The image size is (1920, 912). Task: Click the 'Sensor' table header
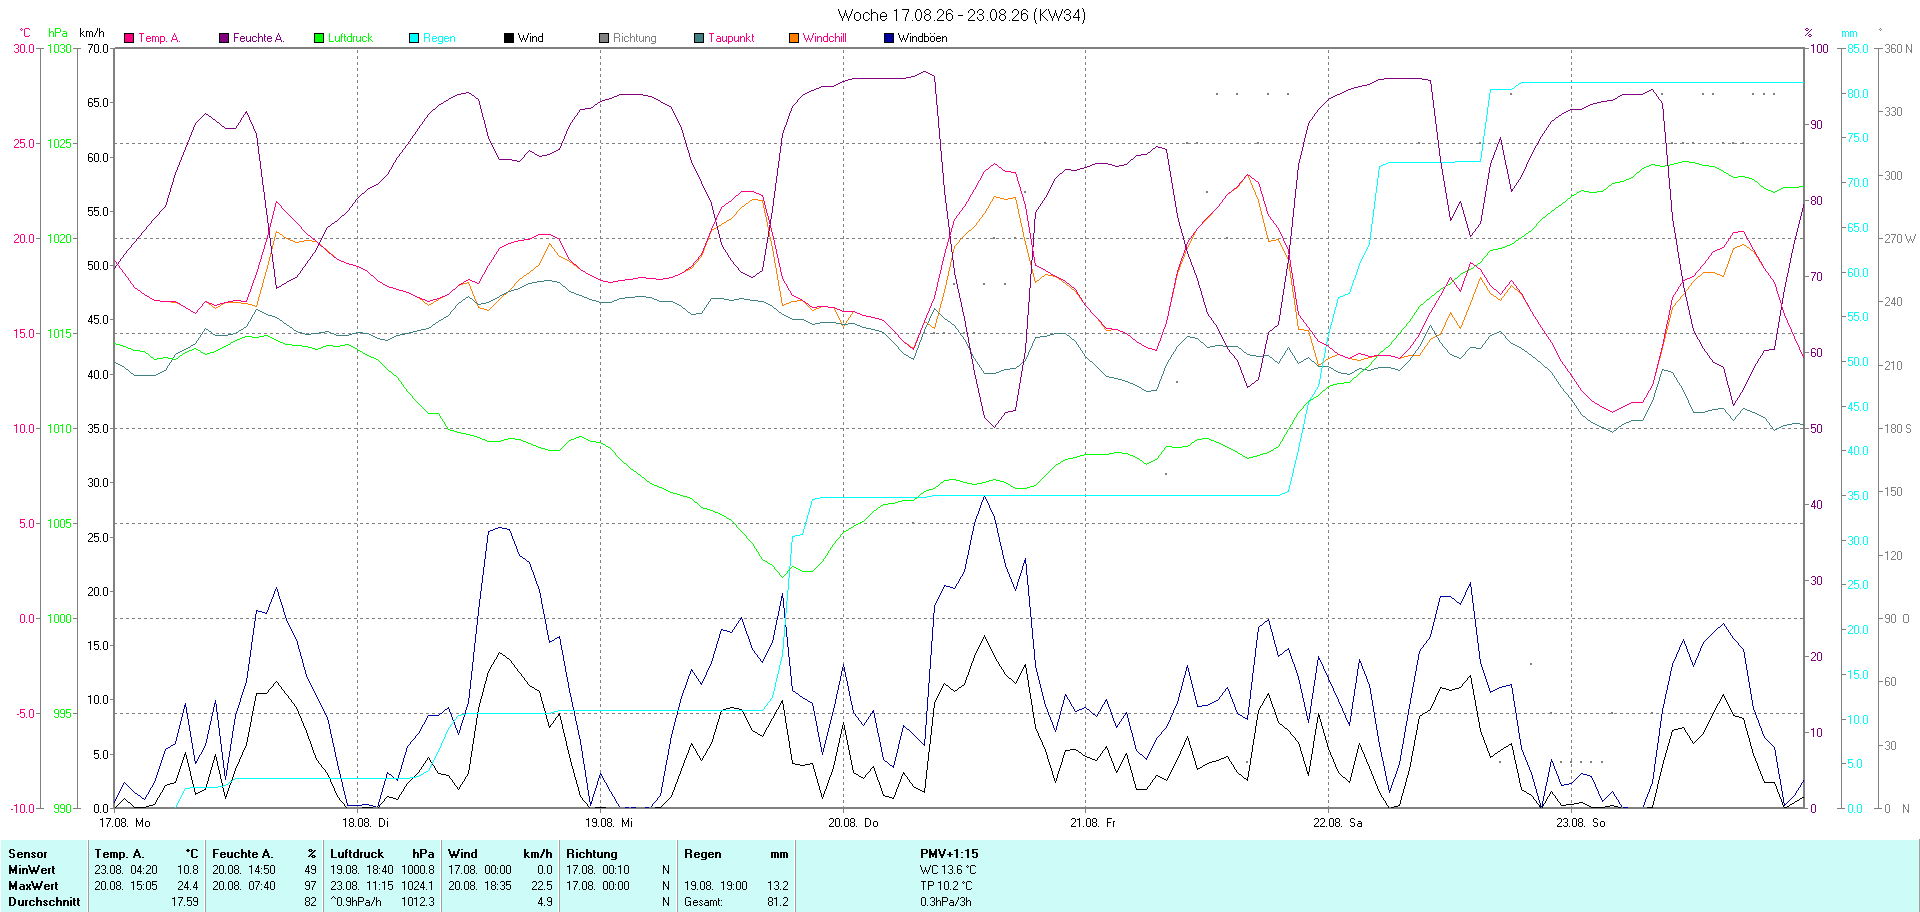point(28,854)
